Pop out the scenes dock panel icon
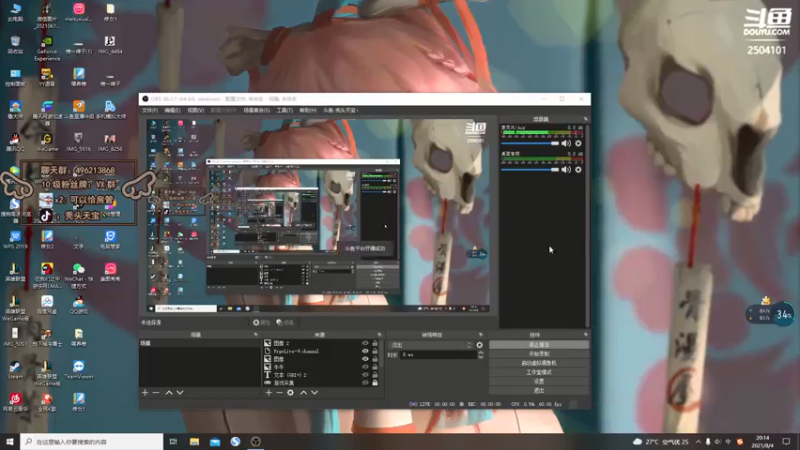This screenshot has height=450, width=800. [256, 335]
